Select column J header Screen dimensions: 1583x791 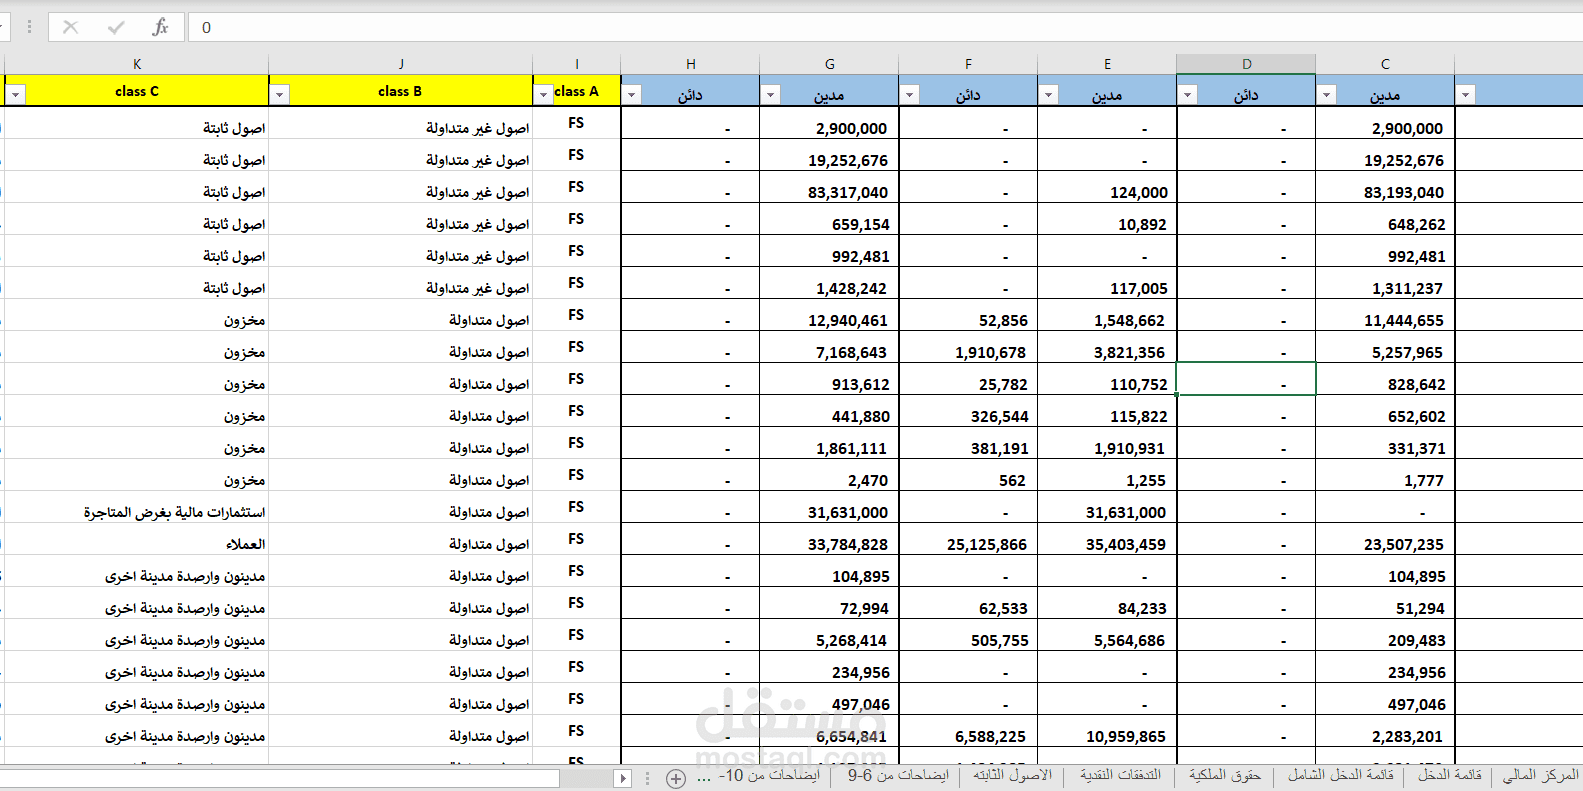[x=401, y=64]
